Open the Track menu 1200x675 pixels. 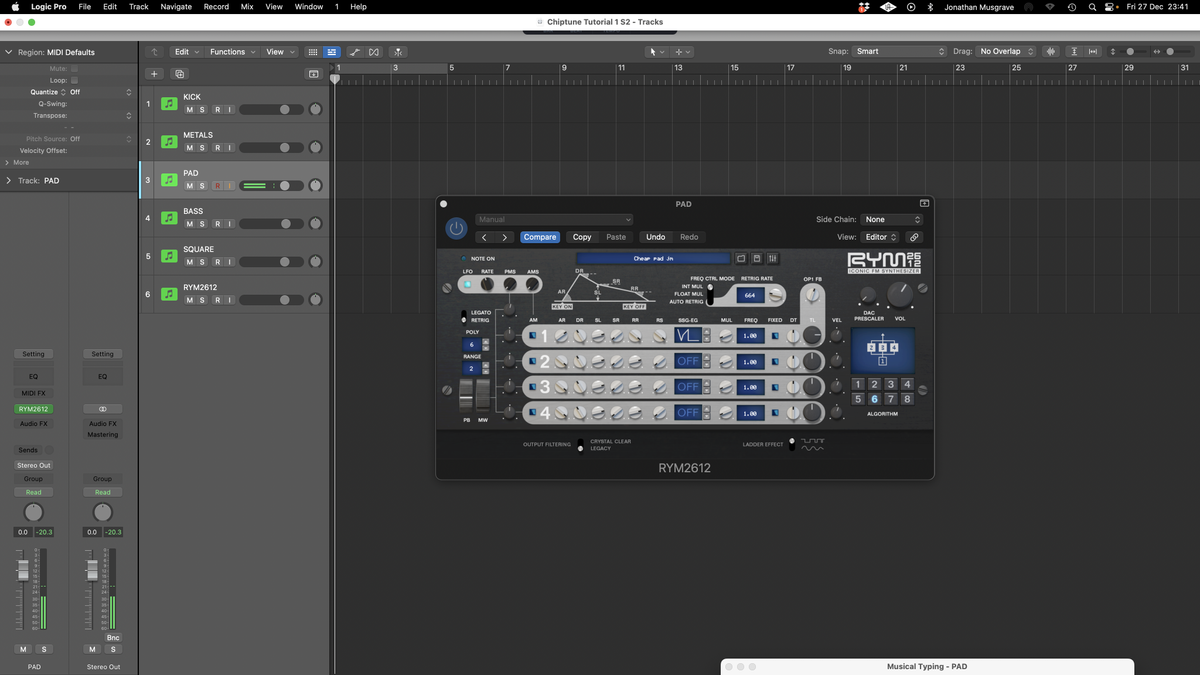139,7
